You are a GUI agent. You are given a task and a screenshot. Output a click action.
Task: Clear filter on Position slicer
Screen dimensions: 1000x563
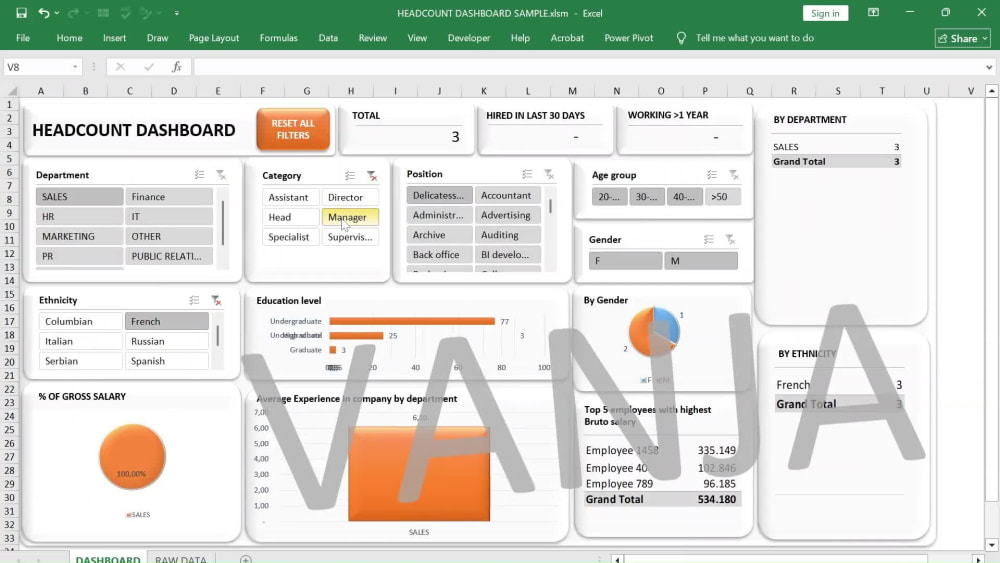point(548,174)
